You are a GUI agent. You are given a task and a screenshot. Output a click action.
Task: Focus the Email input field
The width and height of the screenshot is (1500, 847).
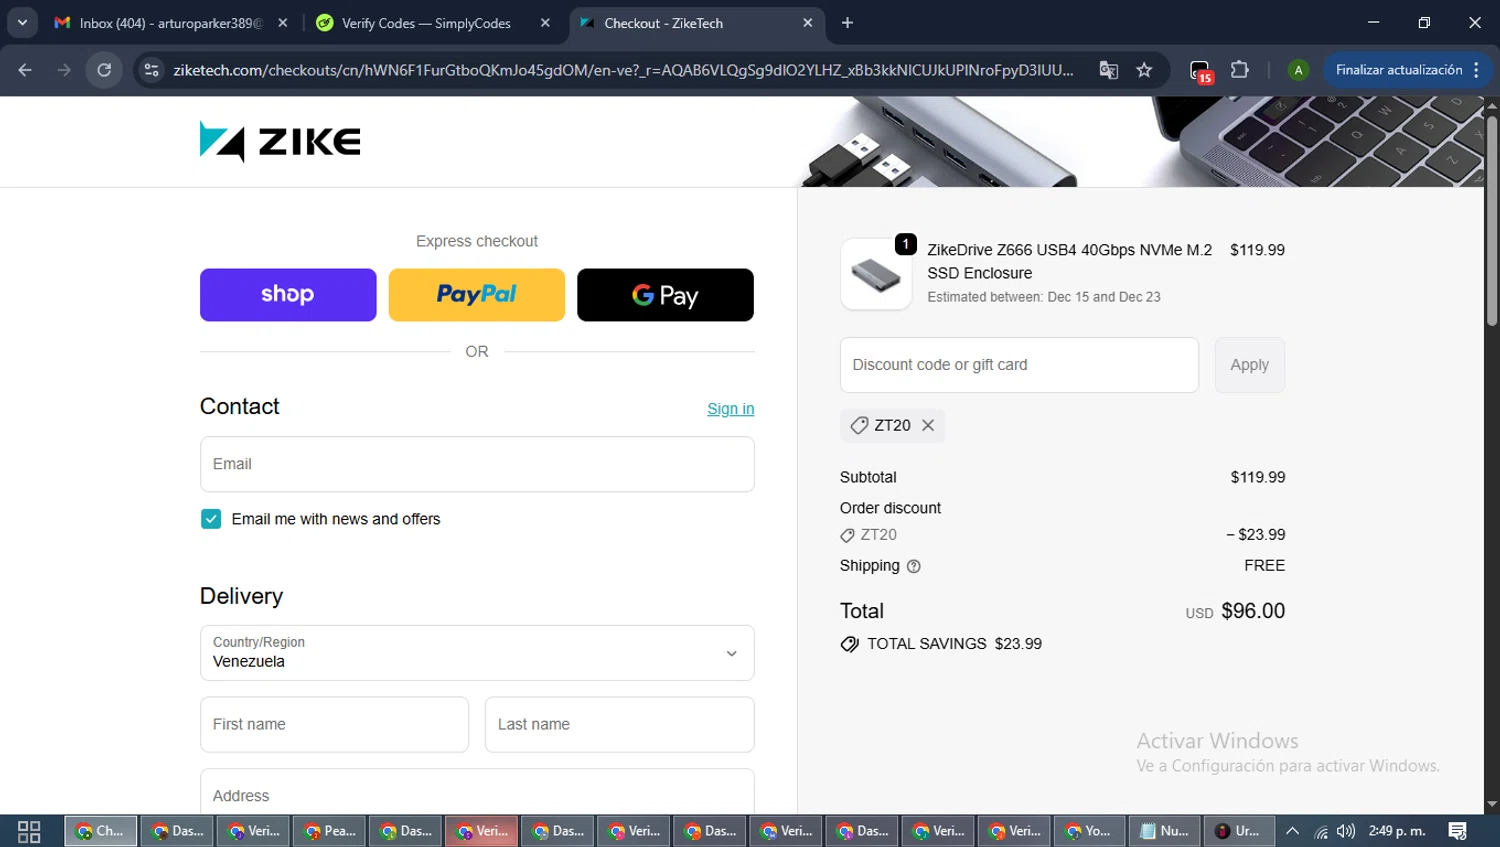pyautogui.click(x=477, y=464)
